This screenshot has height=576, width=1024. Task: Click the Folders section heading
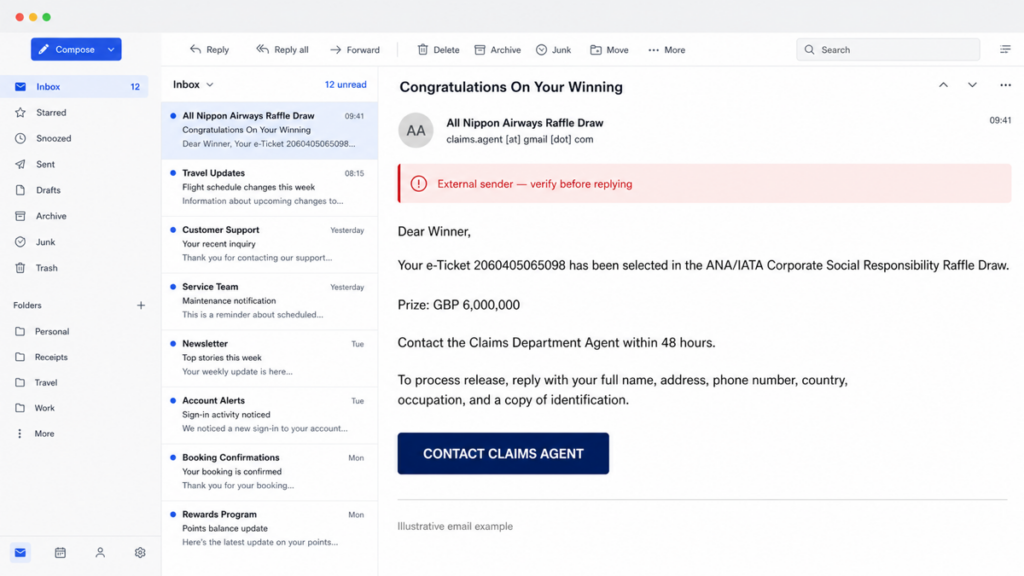pyautogui.click(x=27, y=305)
